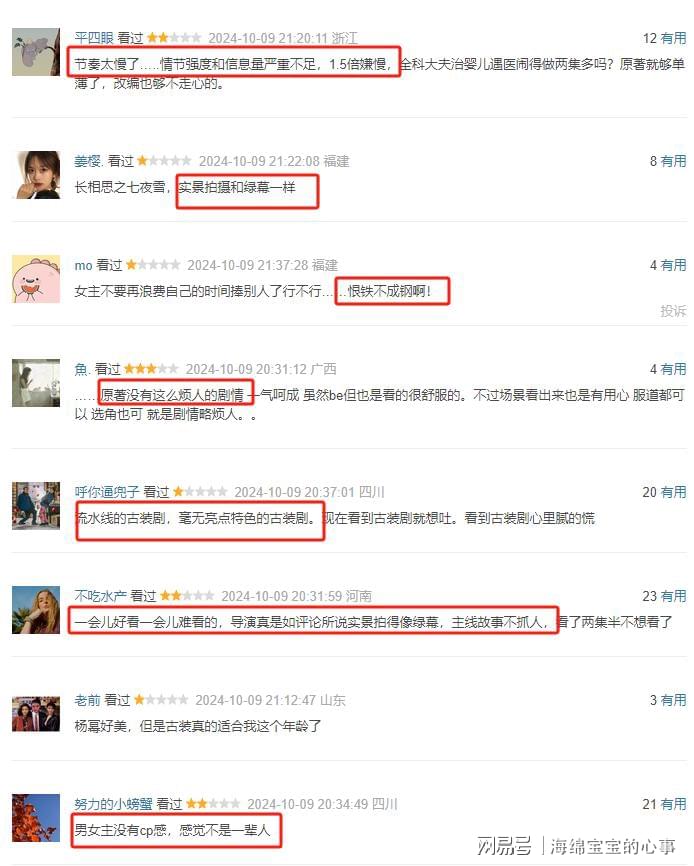Vote 有用 on 20-vote review
This screenshot has height=866, width=694.
tap(673, 492)
